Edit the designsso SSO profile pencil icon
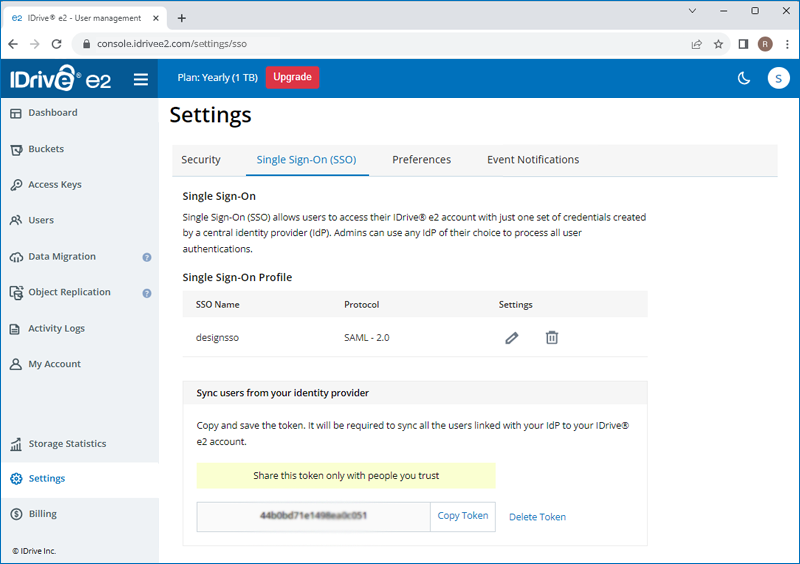800x564 pixels. 512,338
